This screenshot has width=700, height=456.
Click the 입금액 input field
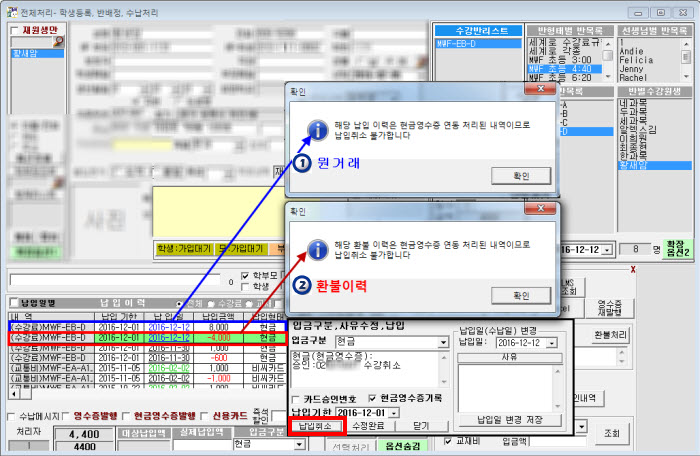click(558, 441)
